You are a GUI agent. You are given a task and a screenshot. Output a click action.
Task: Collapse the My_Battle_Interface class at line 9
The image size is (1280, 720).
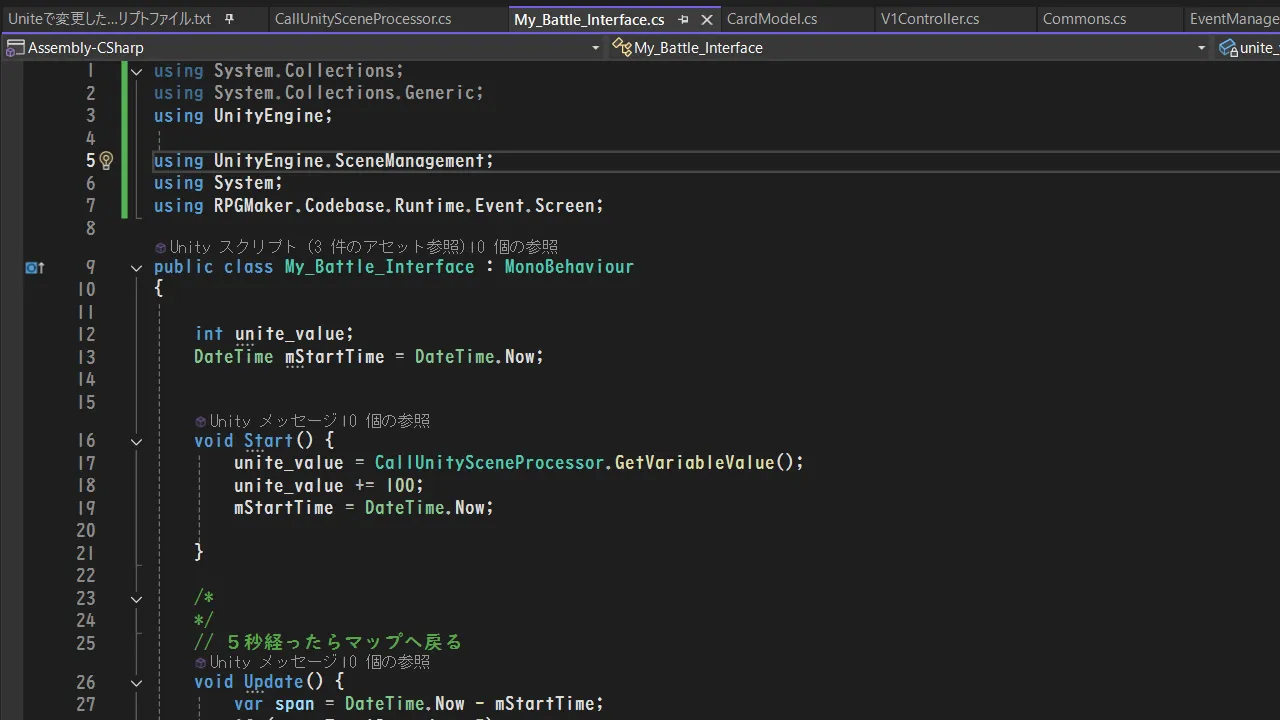click(136, 267)
